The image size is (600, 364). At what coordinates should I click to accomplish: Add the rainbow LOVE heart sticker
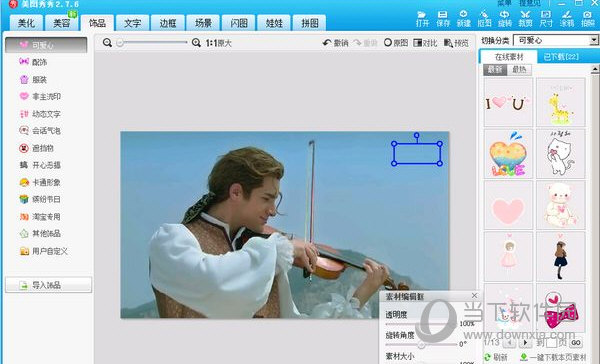tap(508, 153)
